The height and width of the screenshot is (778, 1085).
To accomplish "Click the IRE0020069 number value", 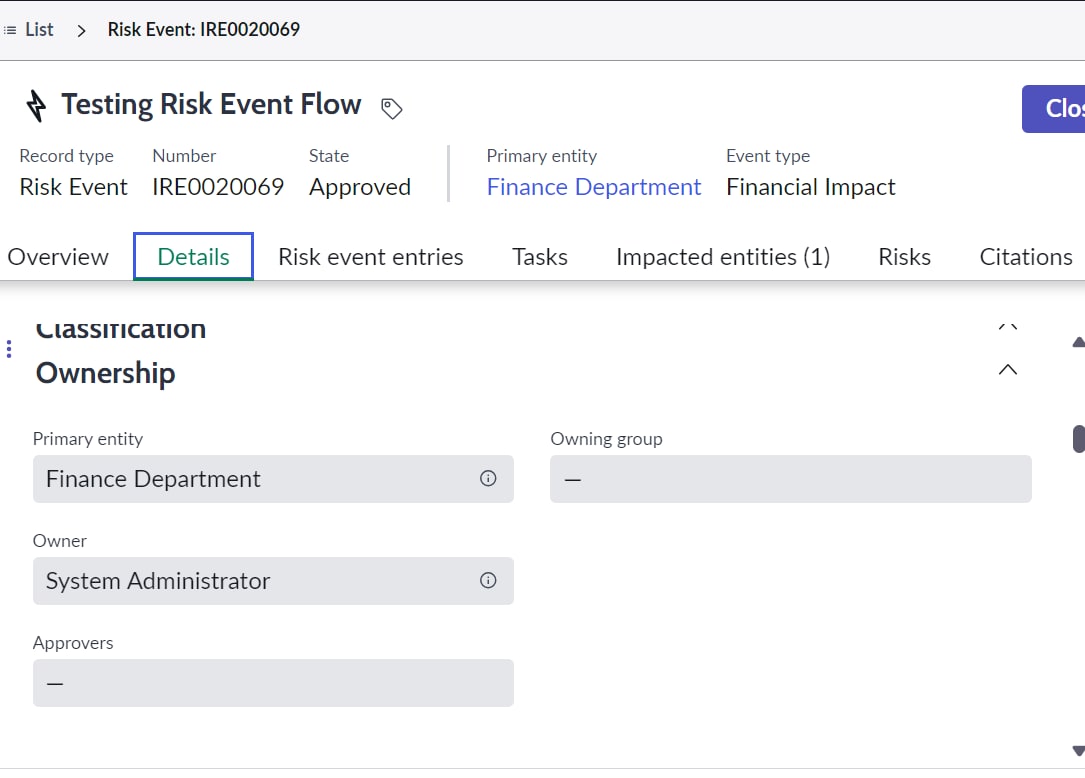I will pyautogui.click(x=218, y=187).
